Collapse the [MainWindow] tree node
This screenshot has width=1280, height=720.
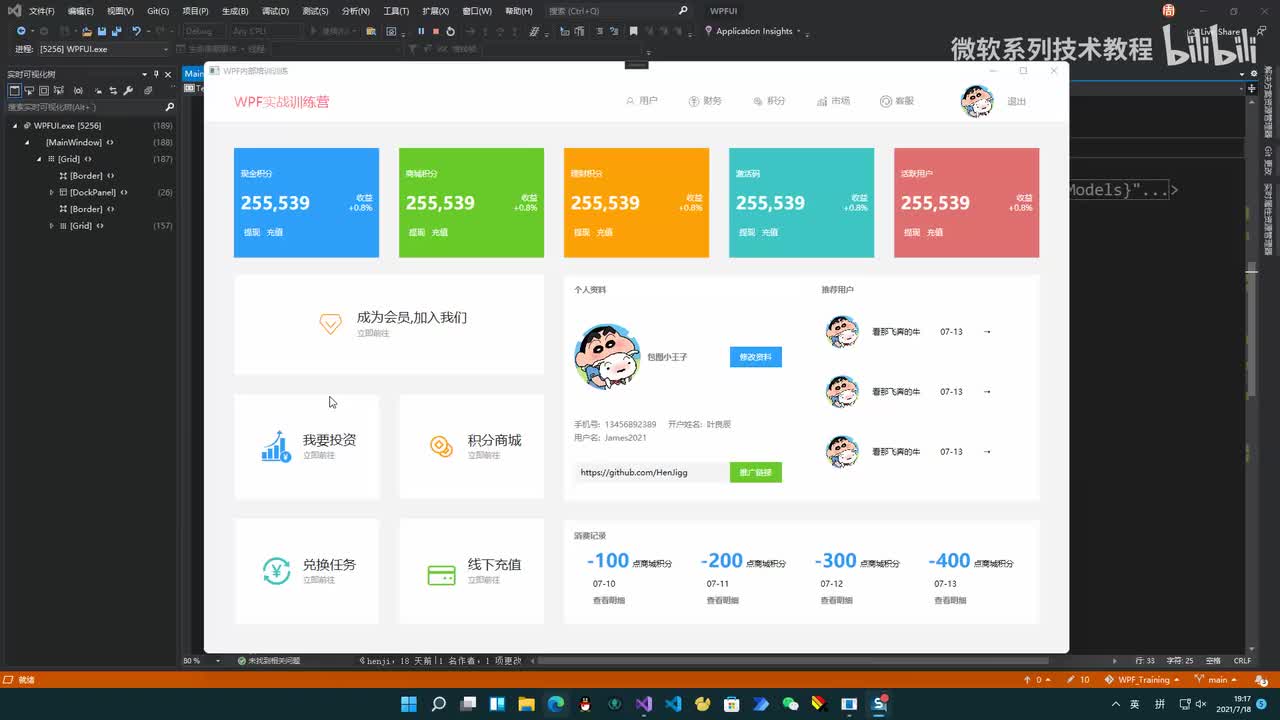coord(27,142)
